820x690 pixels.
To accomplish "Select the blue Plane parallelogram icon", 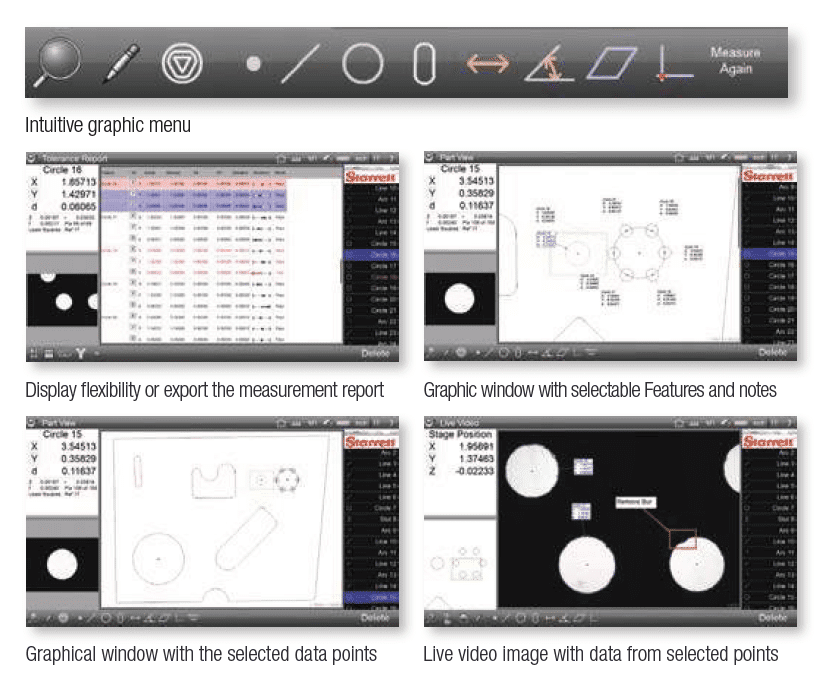I will (611, 64).
